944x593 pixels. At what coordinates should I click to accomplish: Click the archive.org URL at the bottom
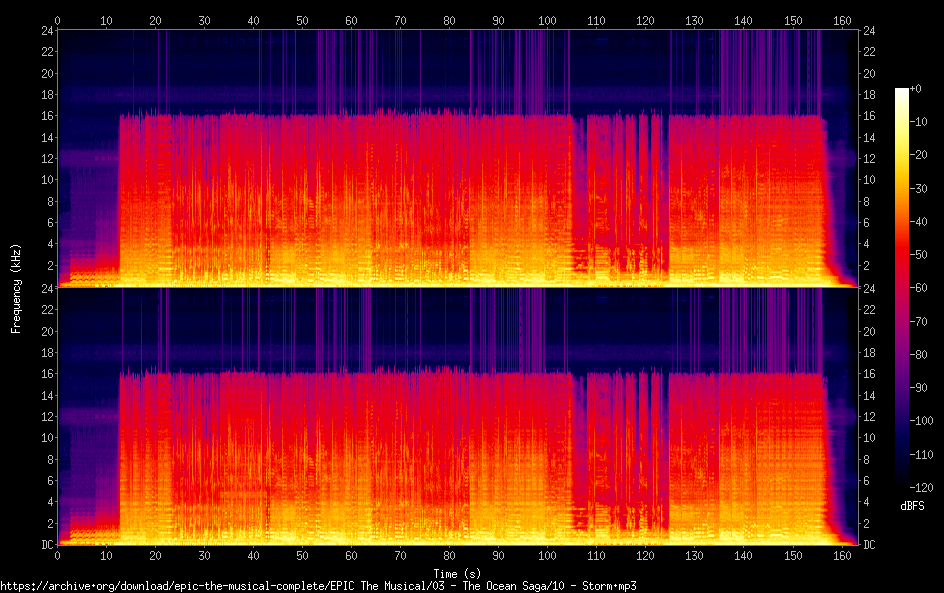tap(318, 585)
